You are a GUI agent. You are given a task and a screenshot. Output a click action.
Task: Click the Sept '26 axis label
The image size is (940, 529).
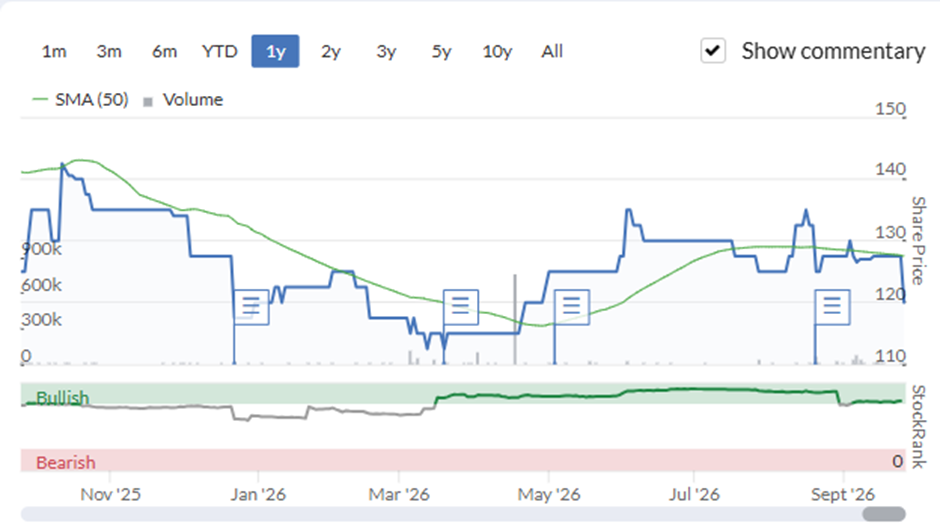pyautogui.click(x=843, y=495)
